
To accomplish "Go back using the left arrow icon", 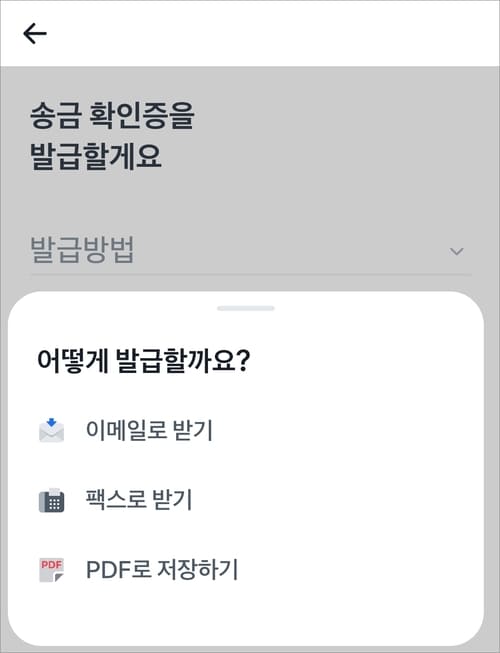I will point(35,33).
